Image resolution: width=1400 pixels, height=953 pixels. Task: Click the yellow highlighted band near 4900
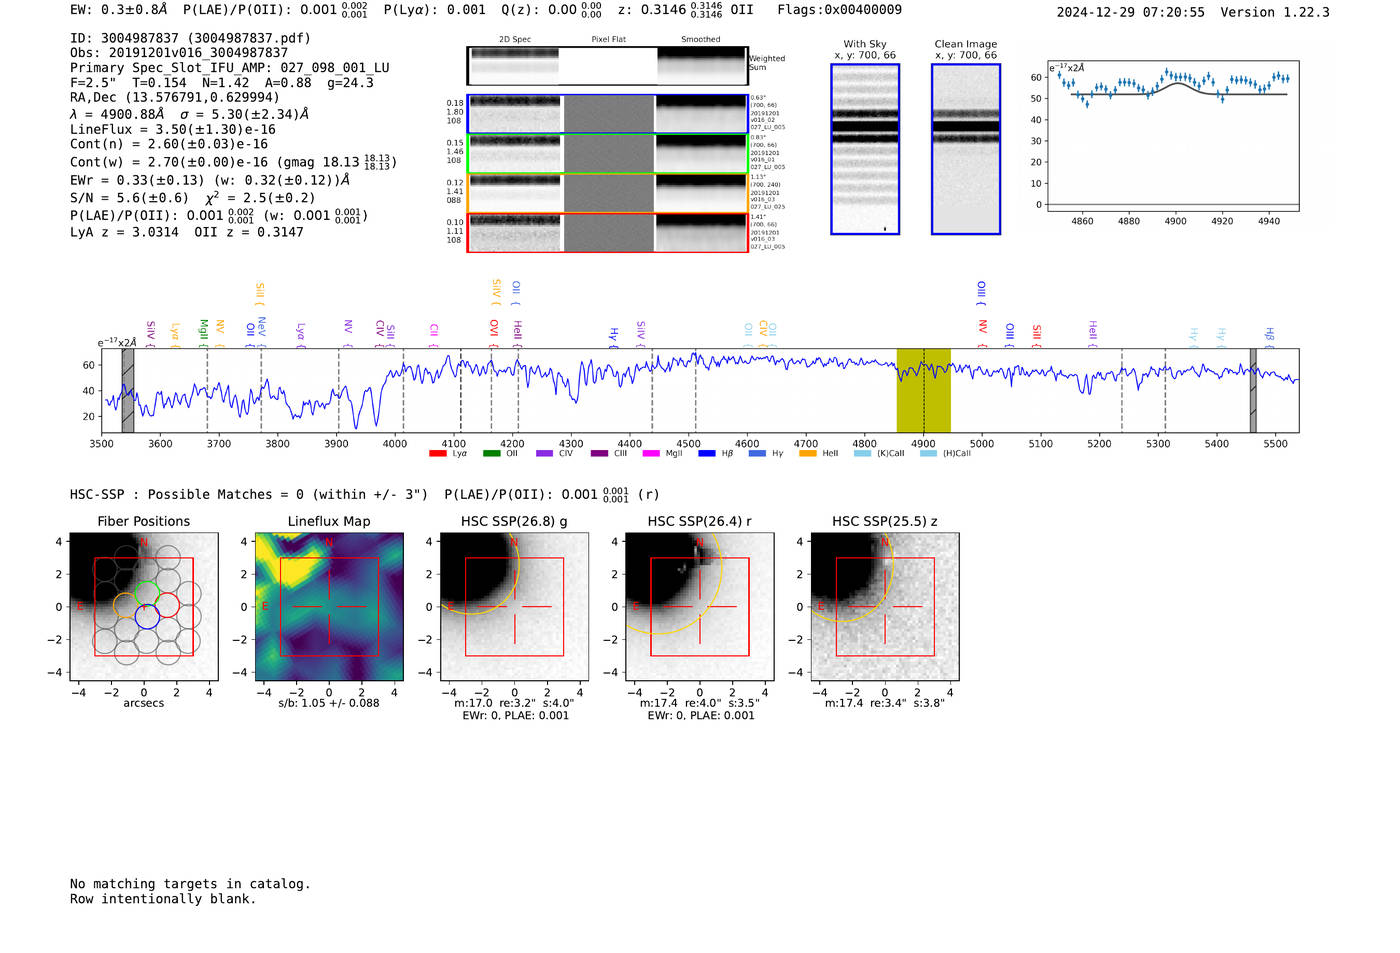(923, 390)
